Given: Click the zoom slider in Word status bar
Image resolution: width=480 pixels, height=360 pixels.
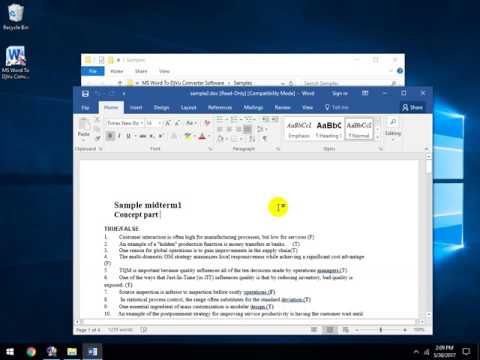Looking at the screenshot, I should click(x=381, y=330).
